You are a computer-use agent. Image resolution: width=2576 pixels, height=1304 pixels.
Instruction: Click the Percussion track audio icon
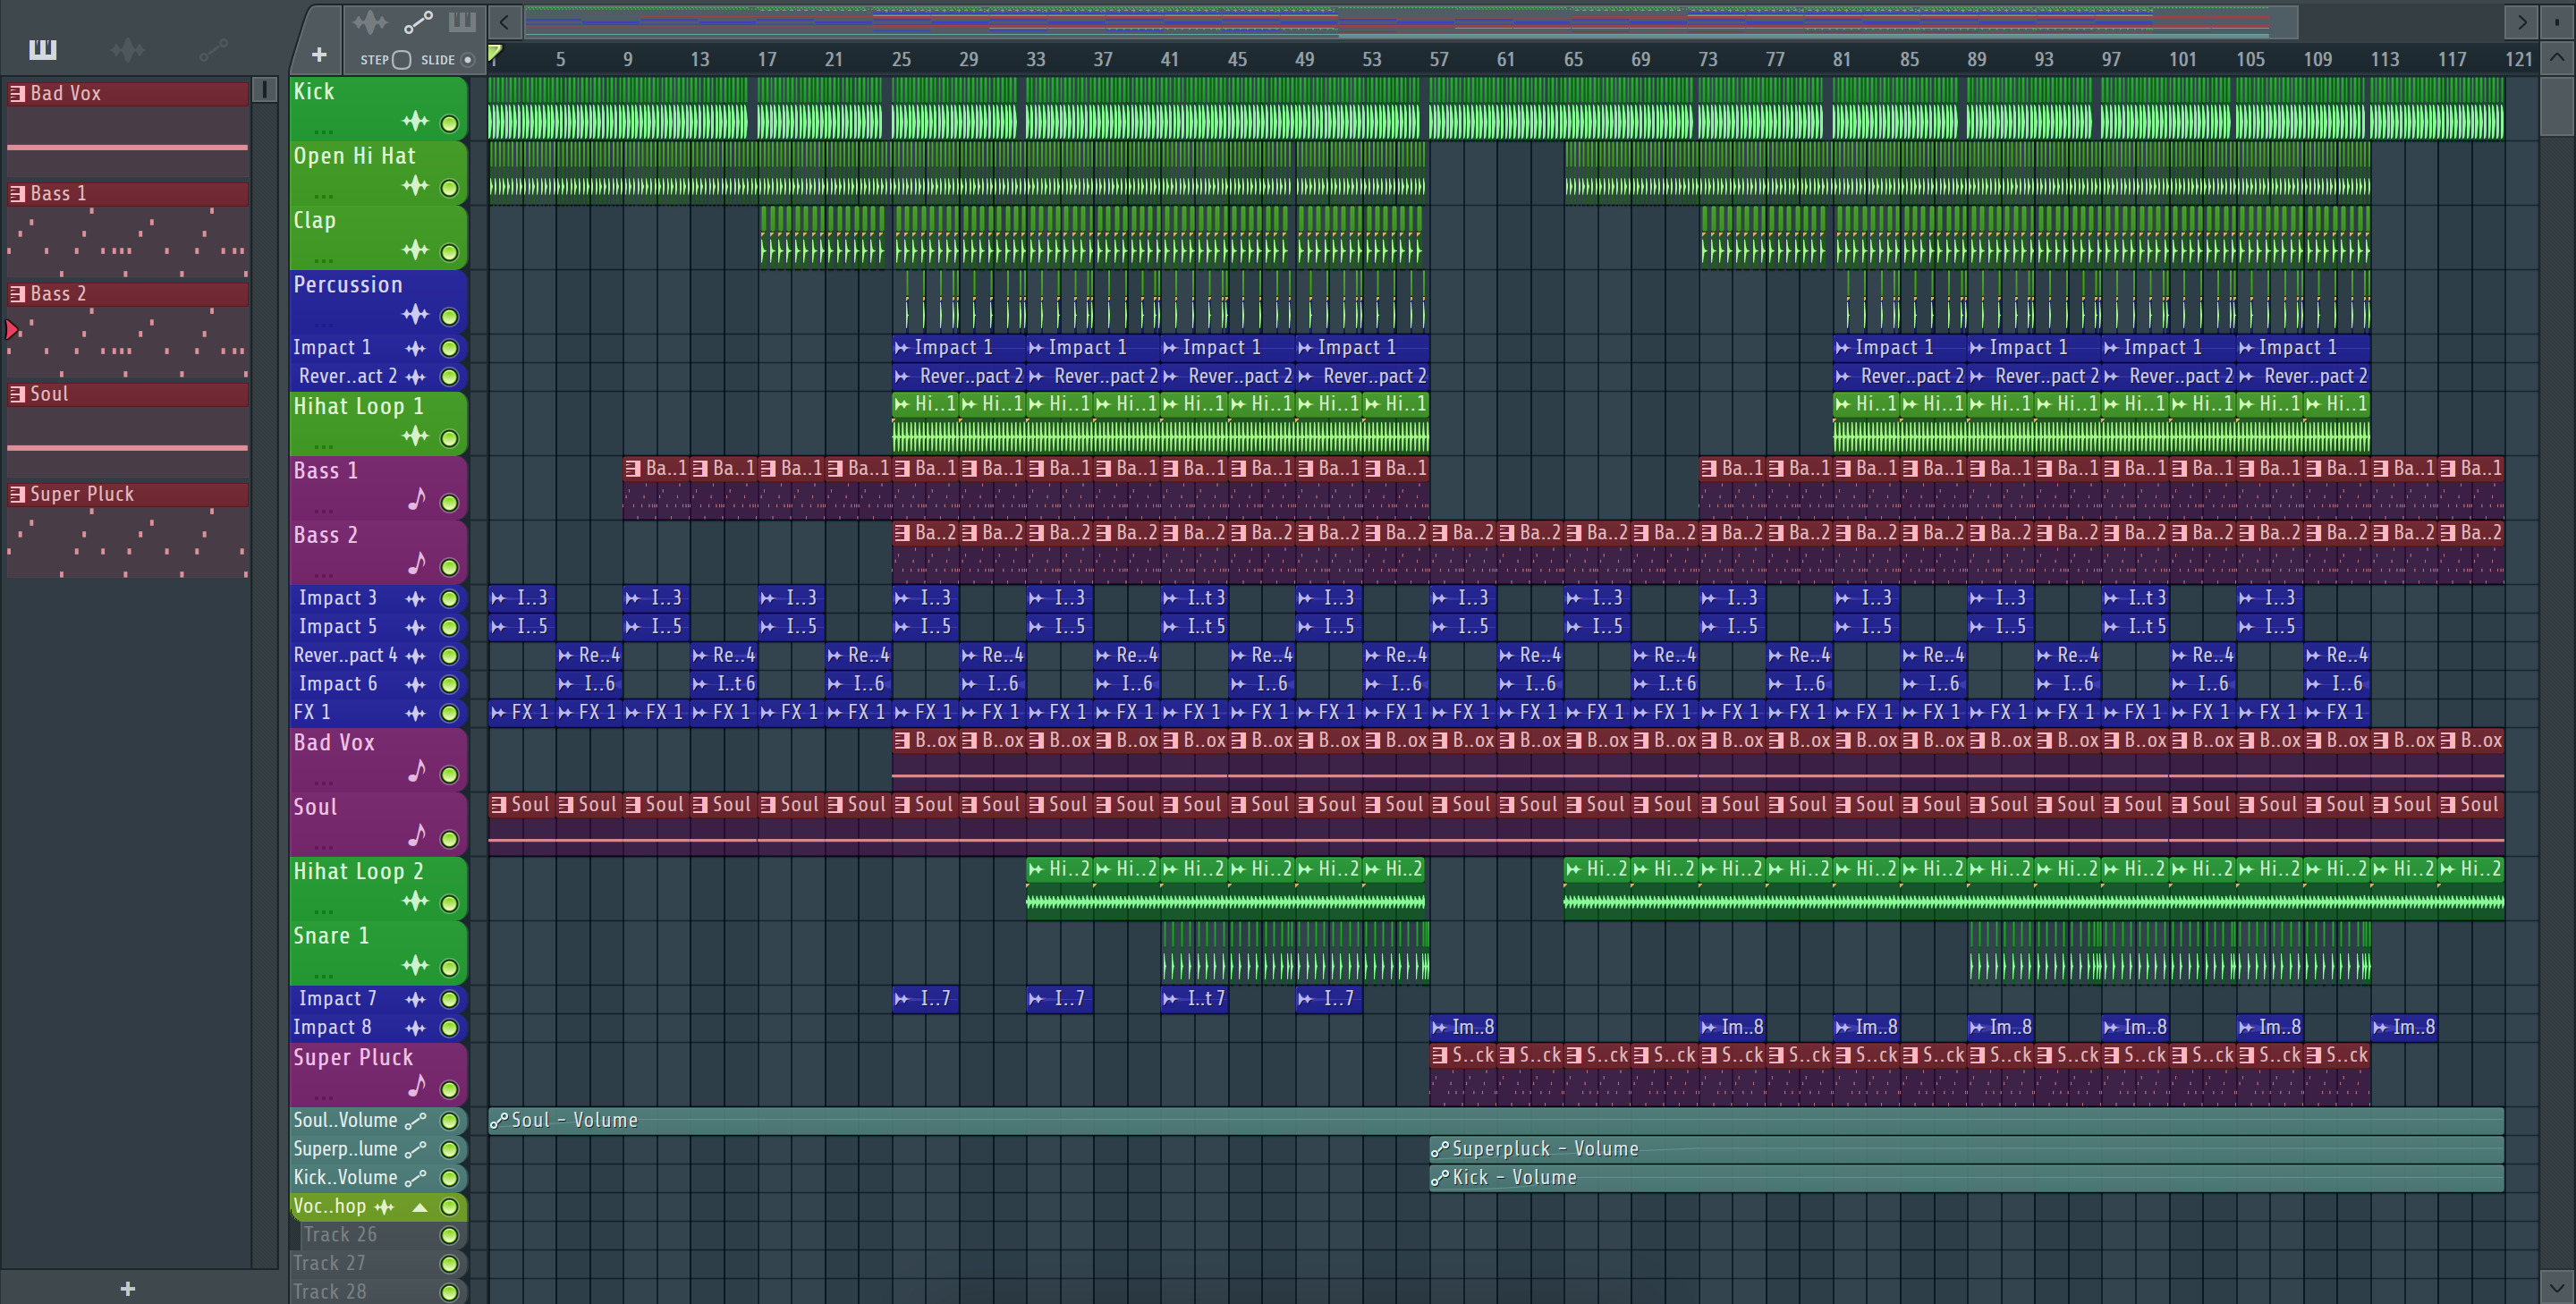pos(415,315)
